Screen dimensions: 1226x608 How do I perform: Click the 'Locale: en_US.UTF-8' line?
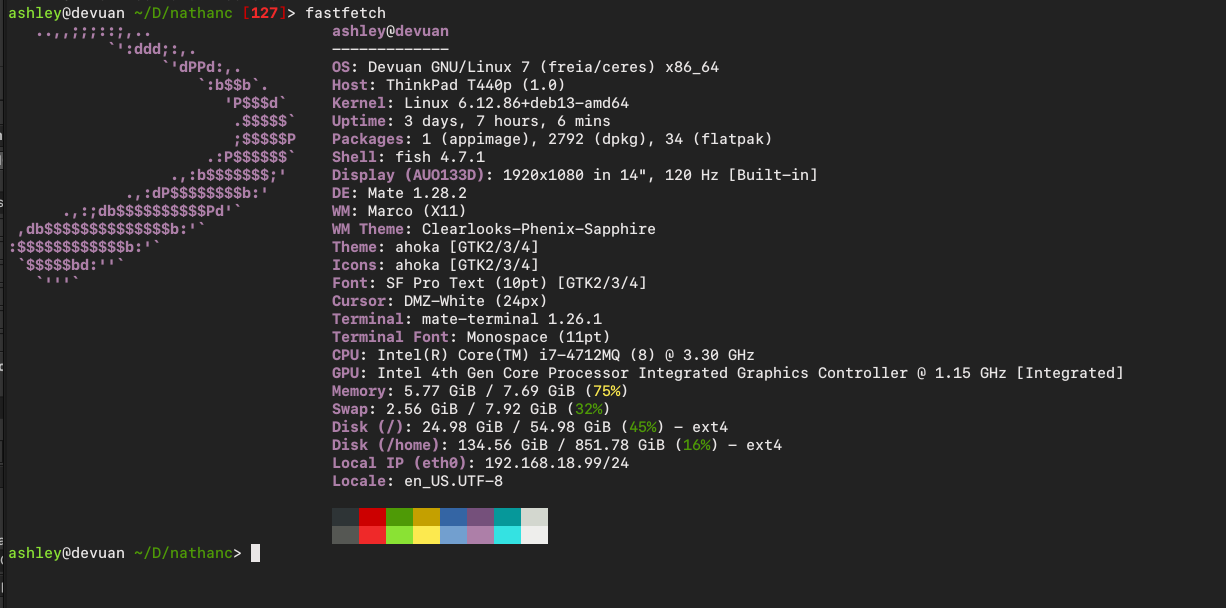point(417,481)
